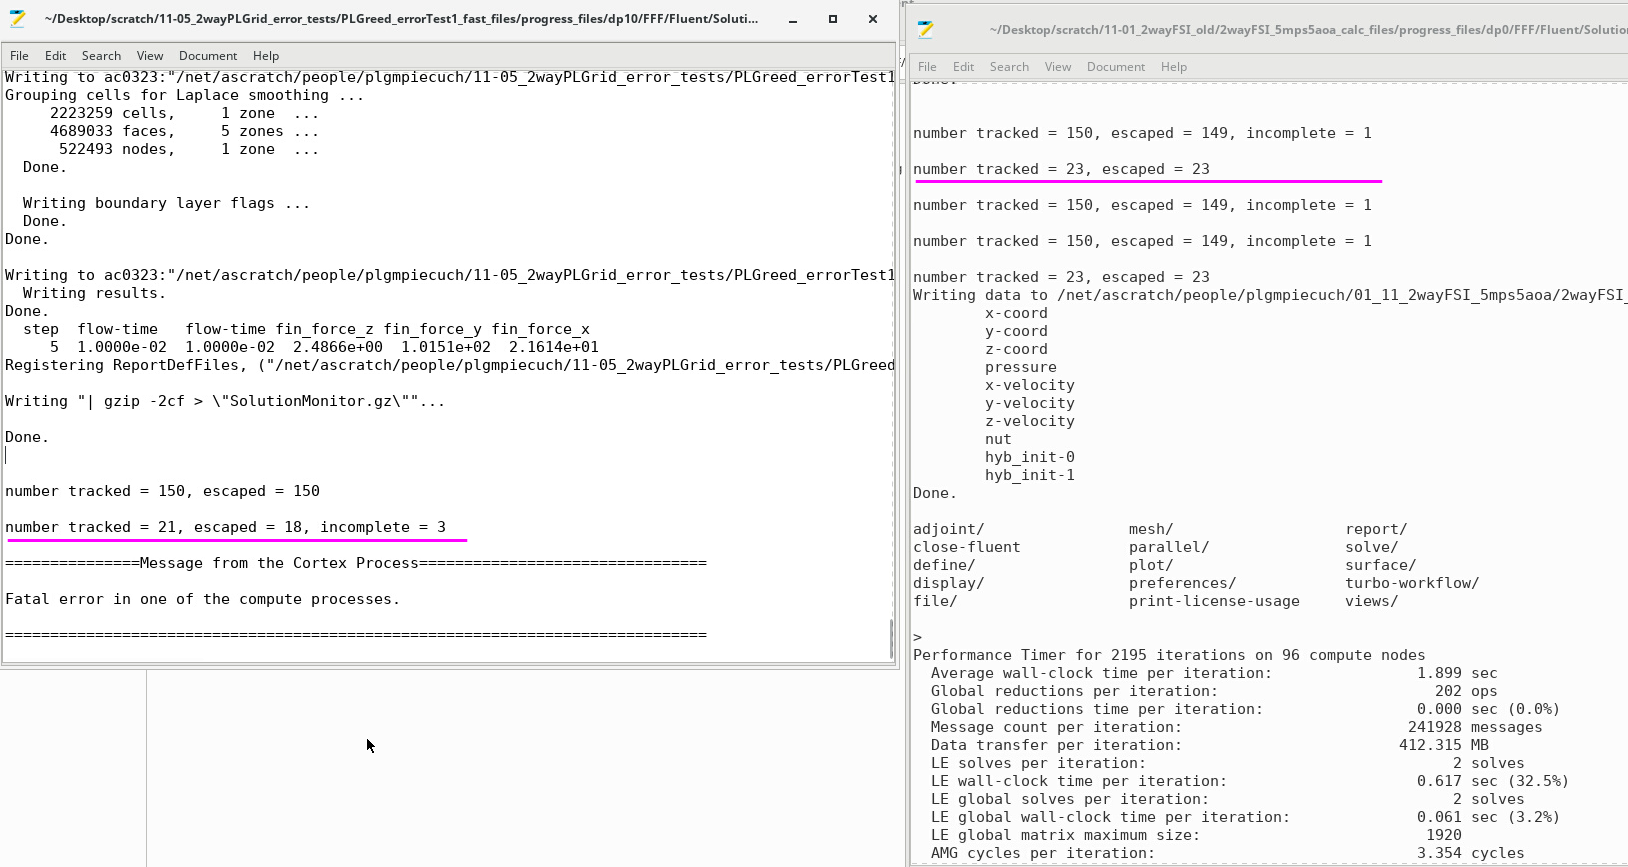Open File menu in left editor window
The height and width of the screenshot is (867, 1628).
coord(19,56)
